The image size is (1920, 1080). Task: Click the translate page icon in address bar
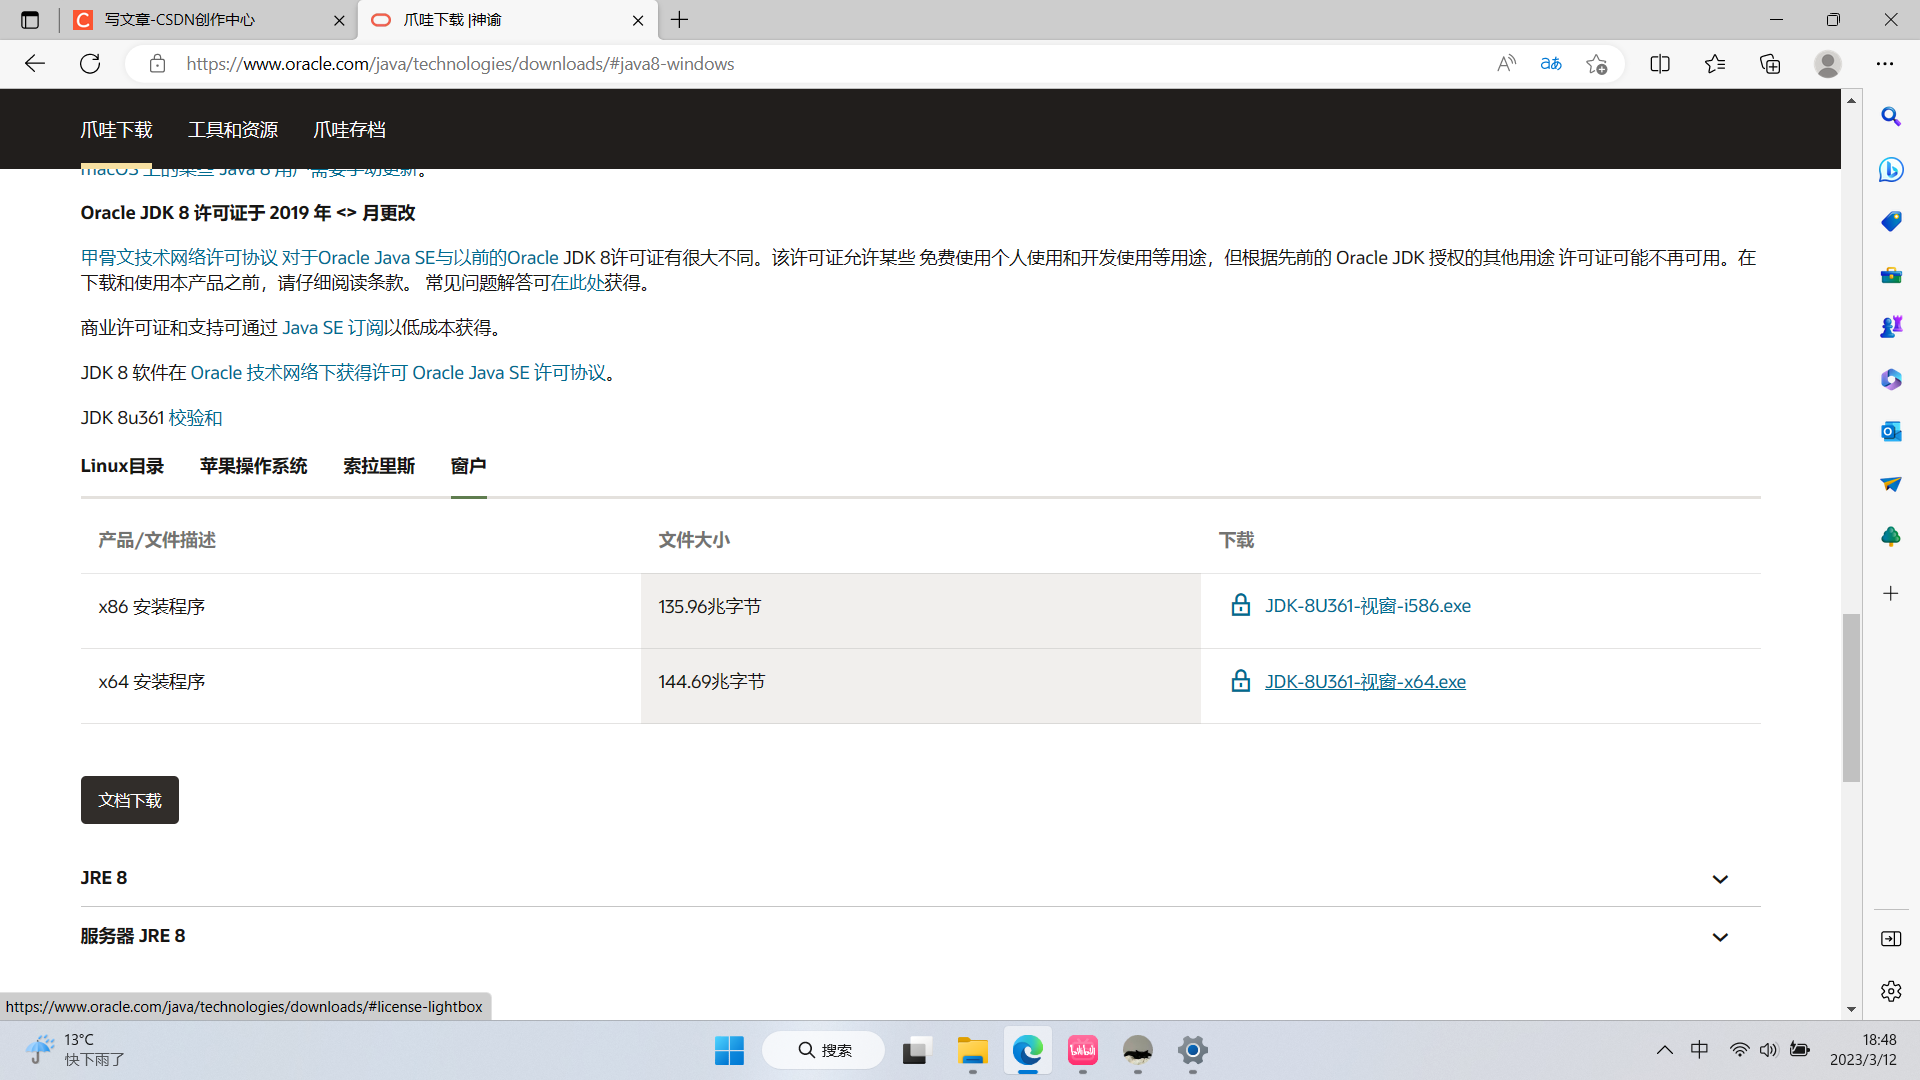coord(1551,64)
